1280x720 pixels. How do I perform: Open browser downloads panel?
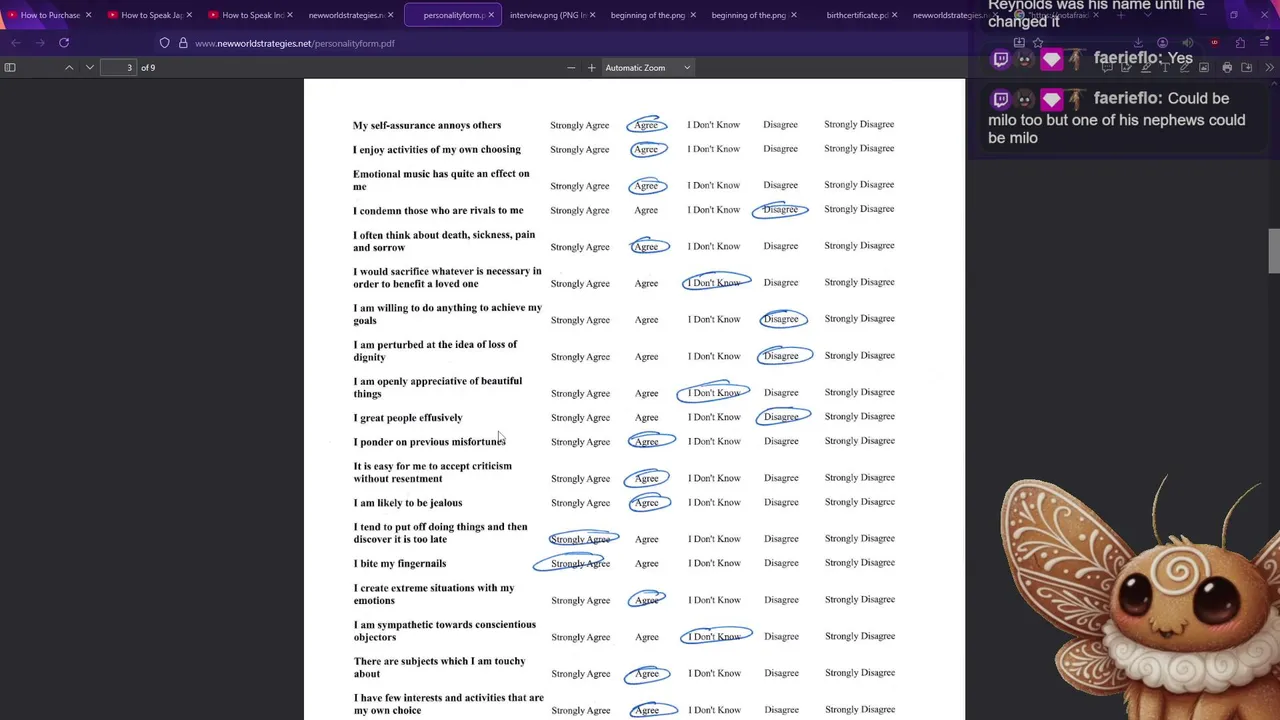click(x=1138, y=43)
